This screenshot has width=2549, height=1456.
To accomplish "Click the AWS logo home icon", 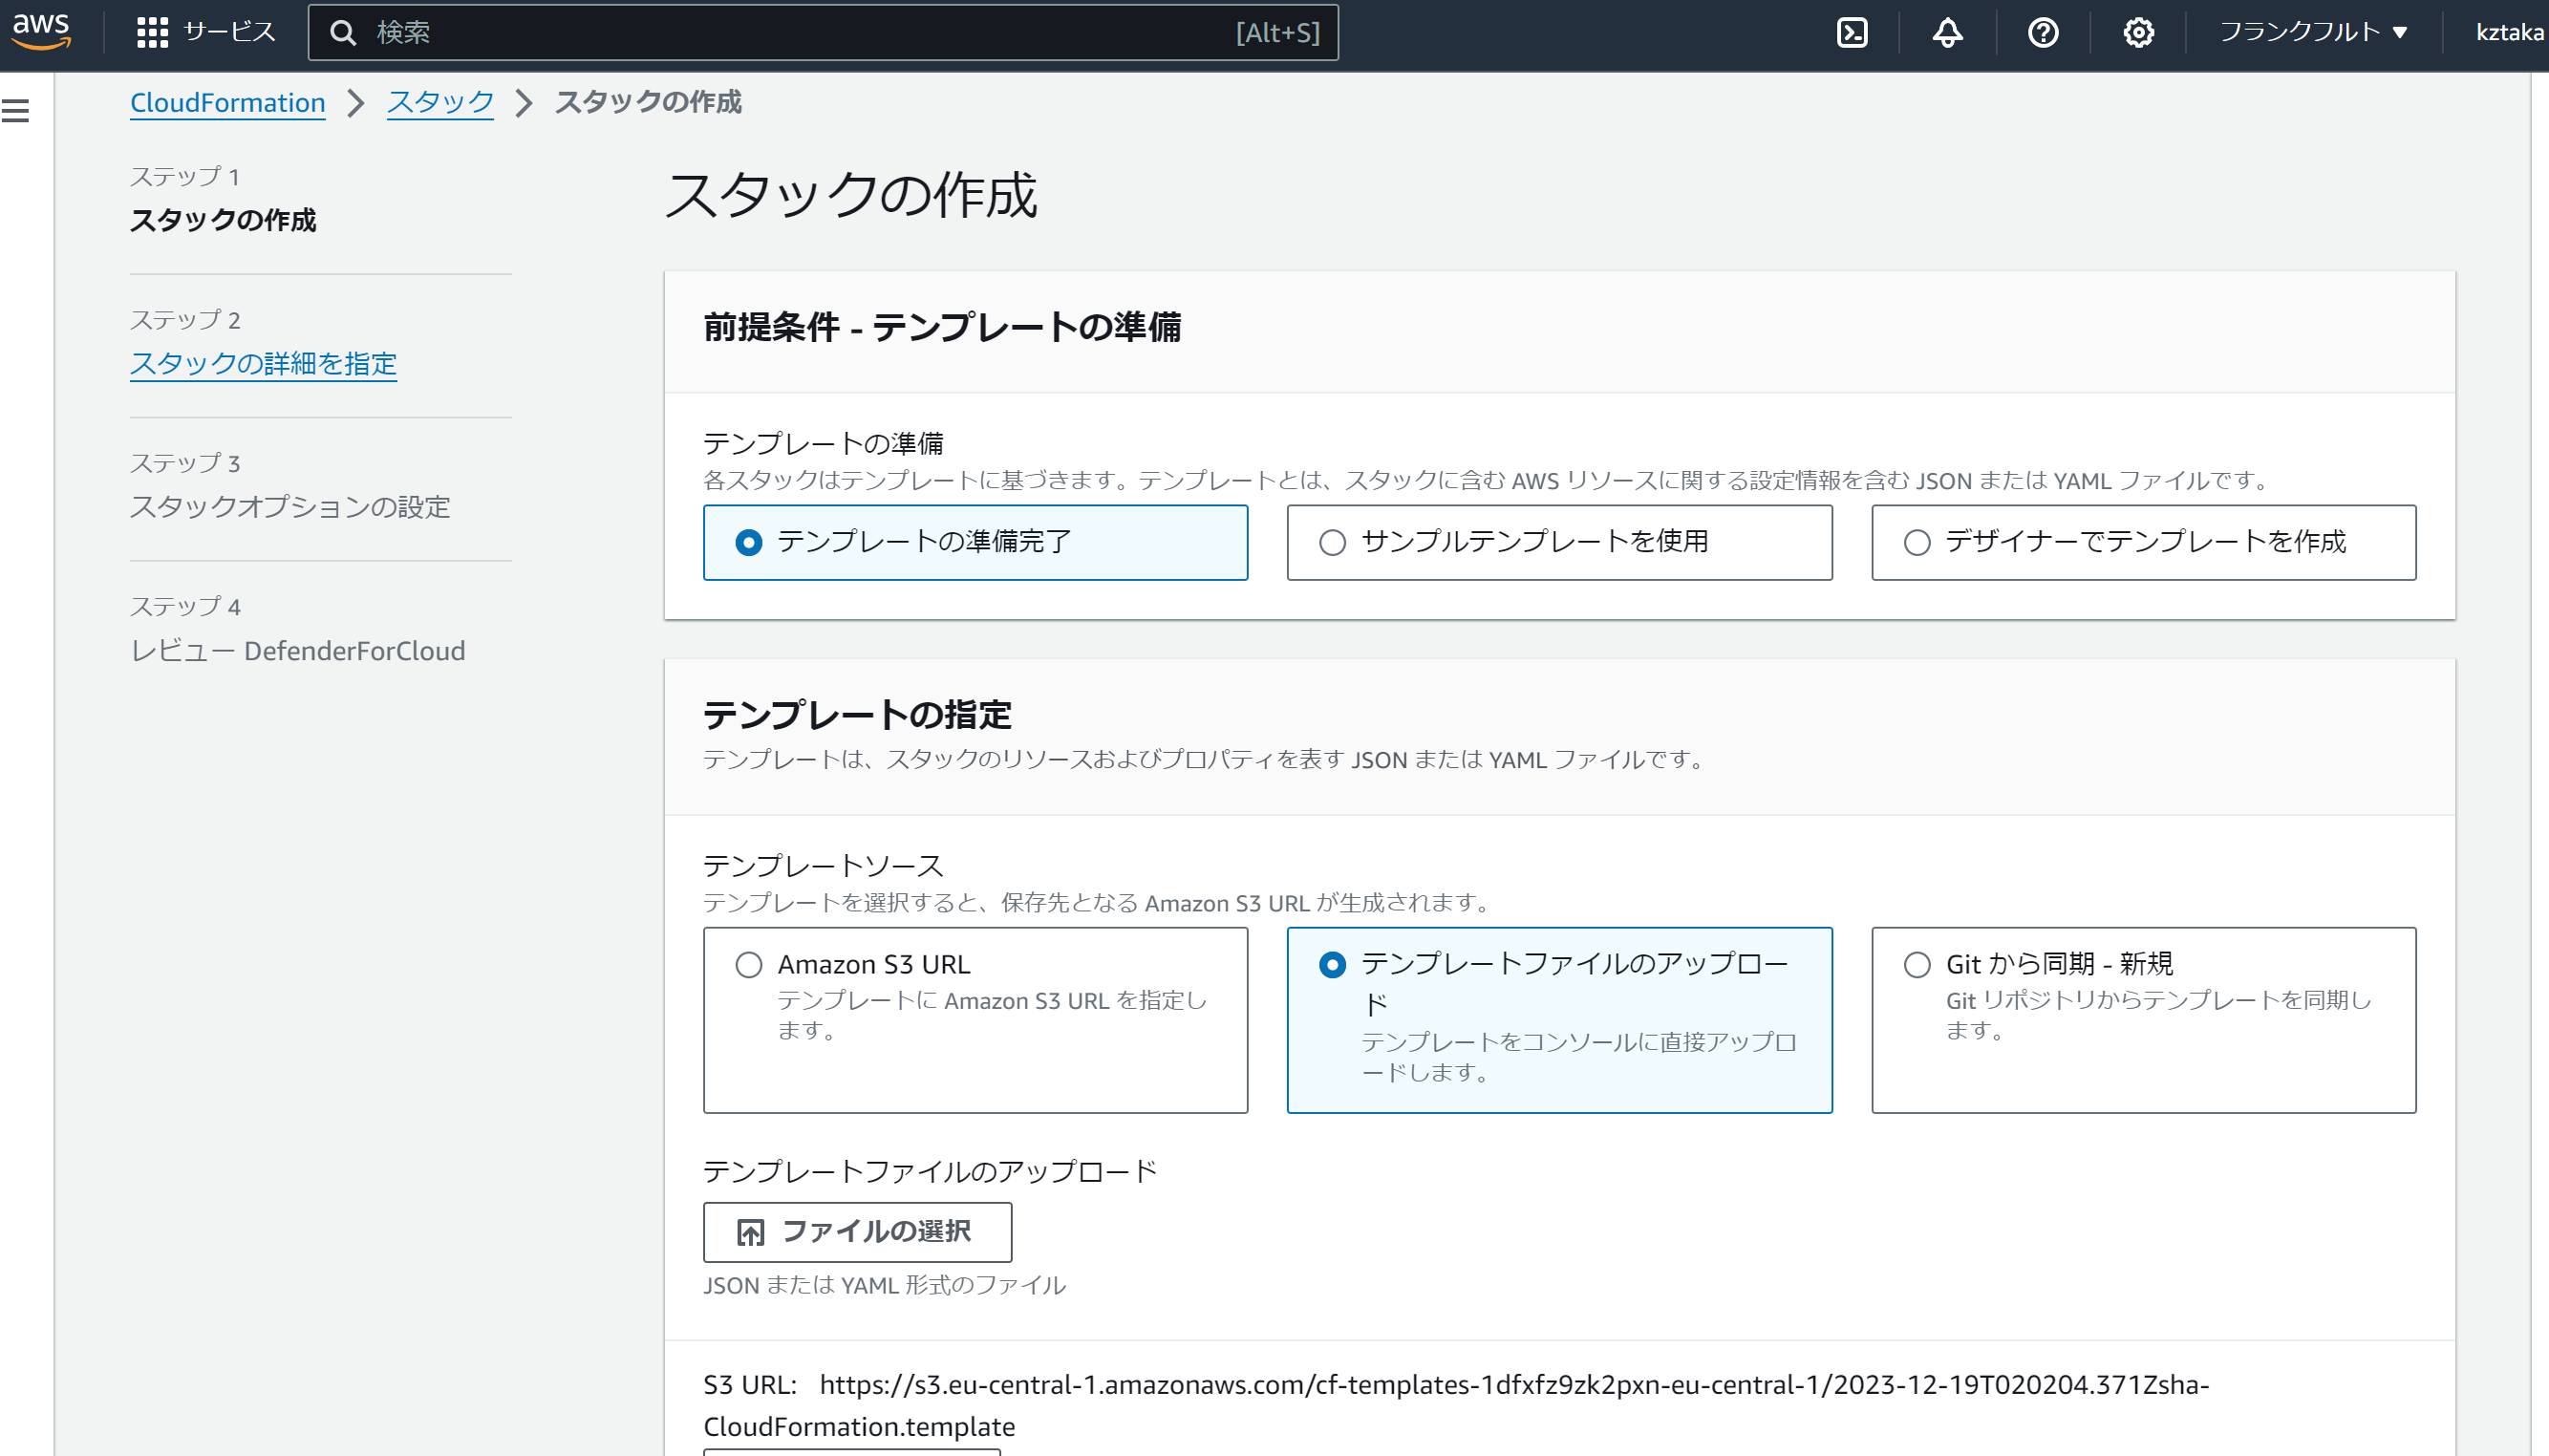I will point(41,31).
